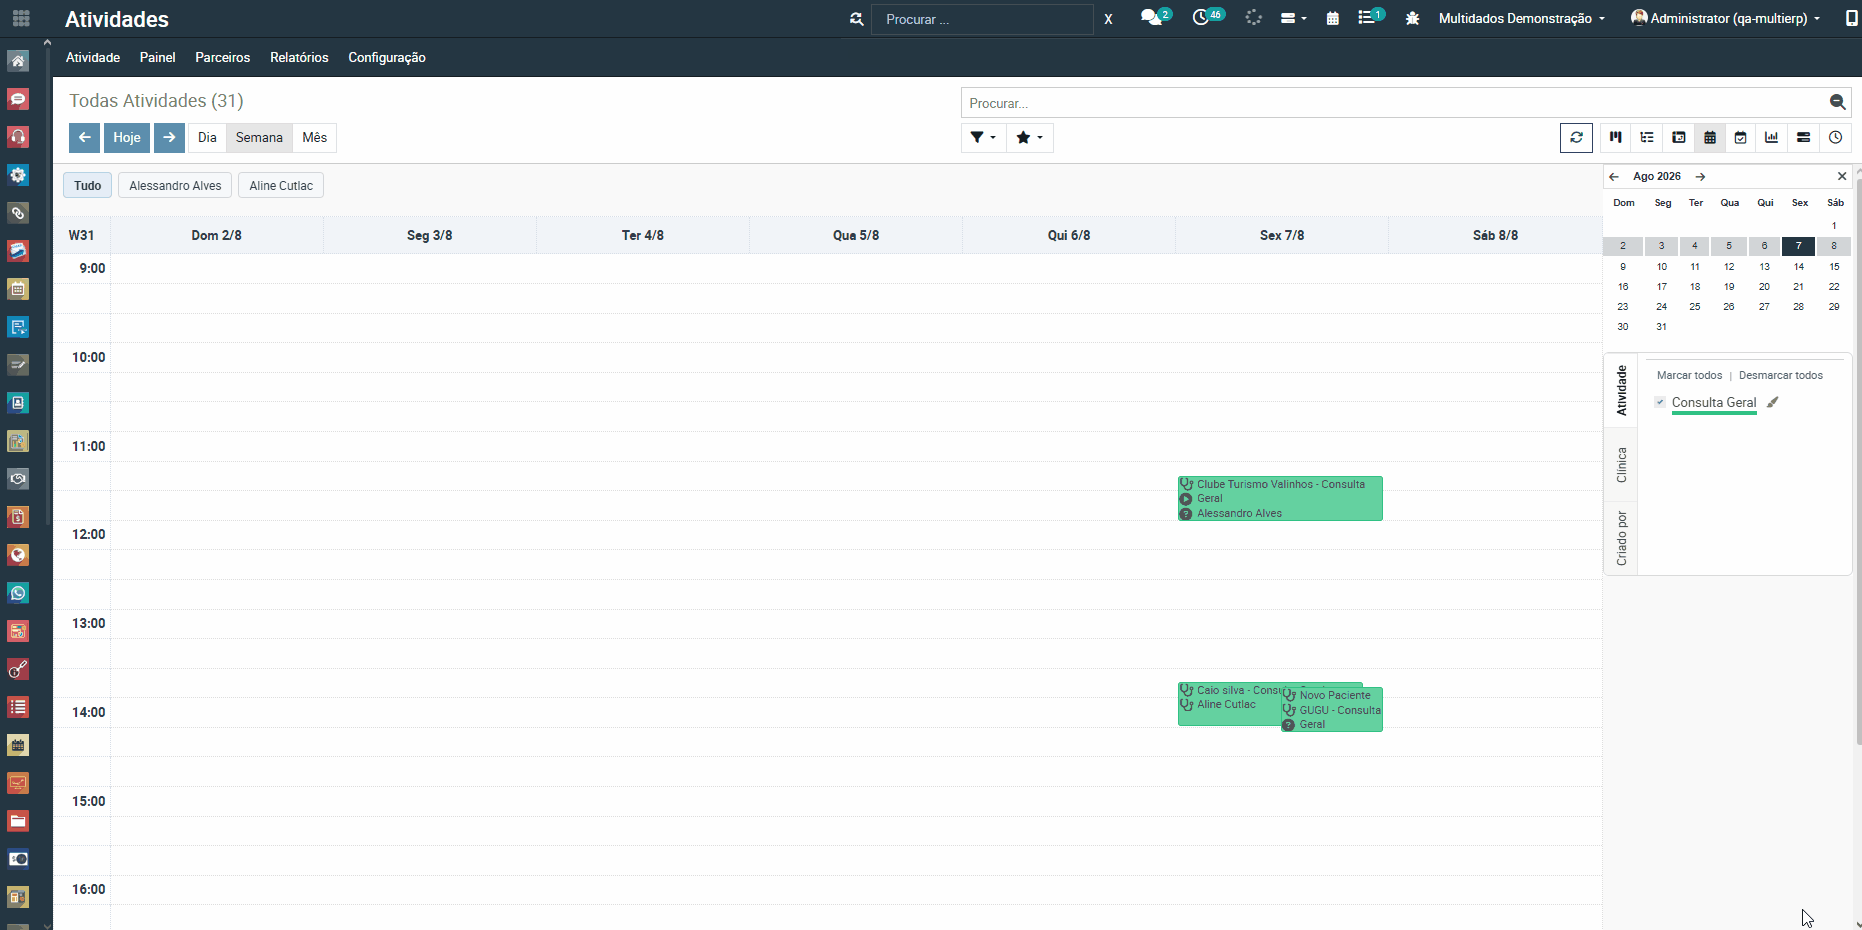Select the Atividade side tab
This screenshot has width=1862, height=930.
(1621, 390)
